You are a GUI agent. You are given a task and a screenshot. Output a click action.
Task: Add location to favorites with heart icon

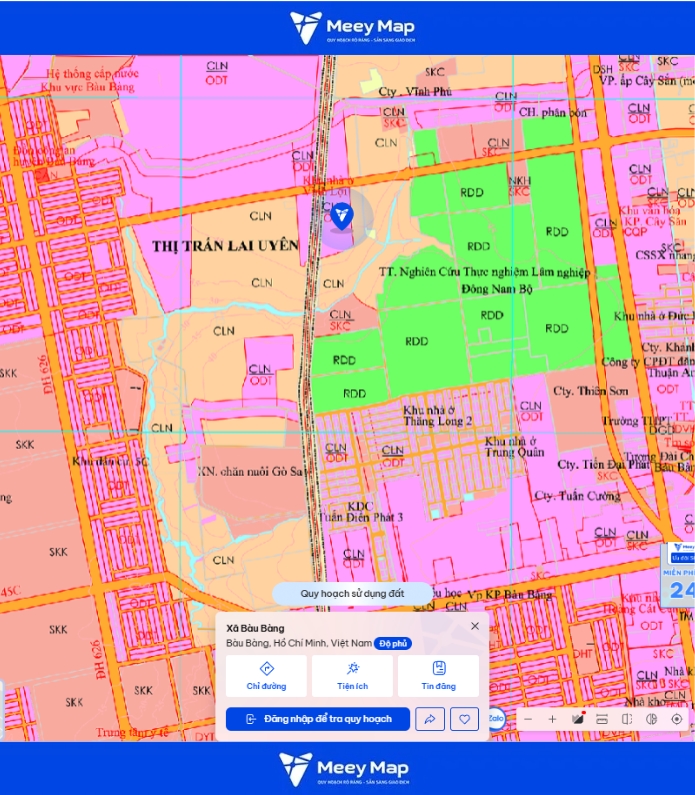click(464, 719)
